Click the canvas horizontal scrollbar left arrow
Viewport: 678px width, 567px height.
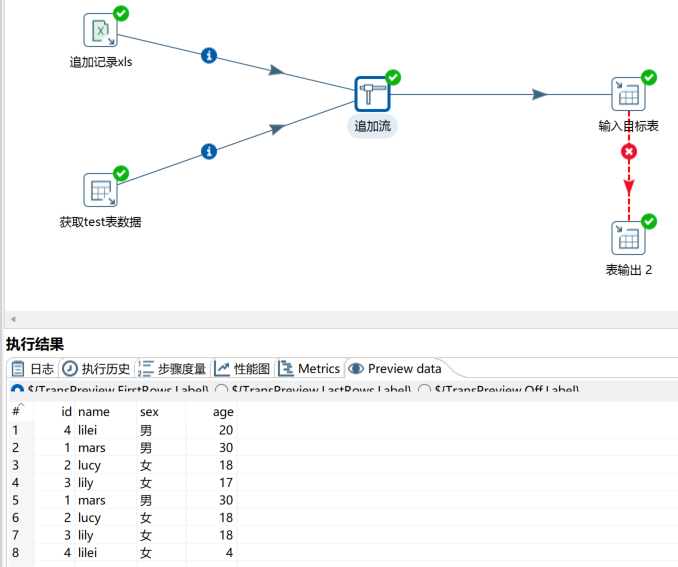click(x=12, y=318)
